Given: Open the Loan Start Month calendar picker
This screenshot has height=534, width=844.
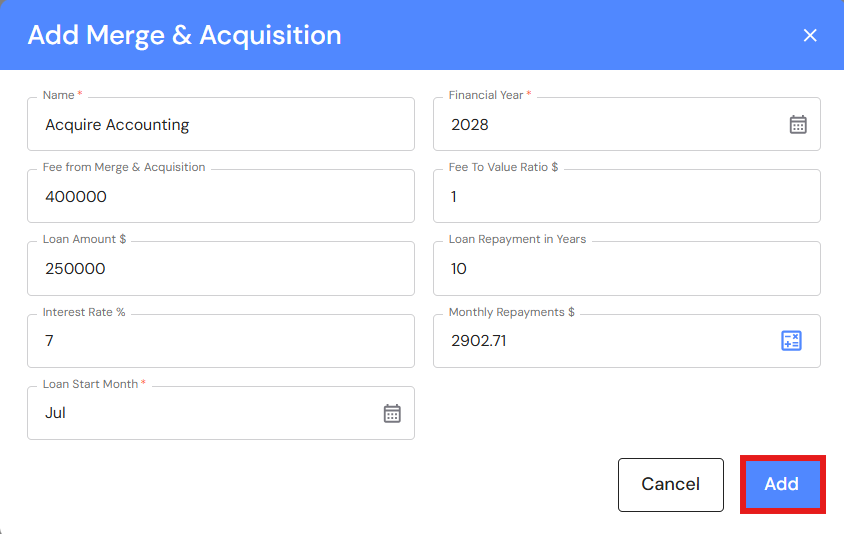Looking at the screenshot, I should coord(392,413).
